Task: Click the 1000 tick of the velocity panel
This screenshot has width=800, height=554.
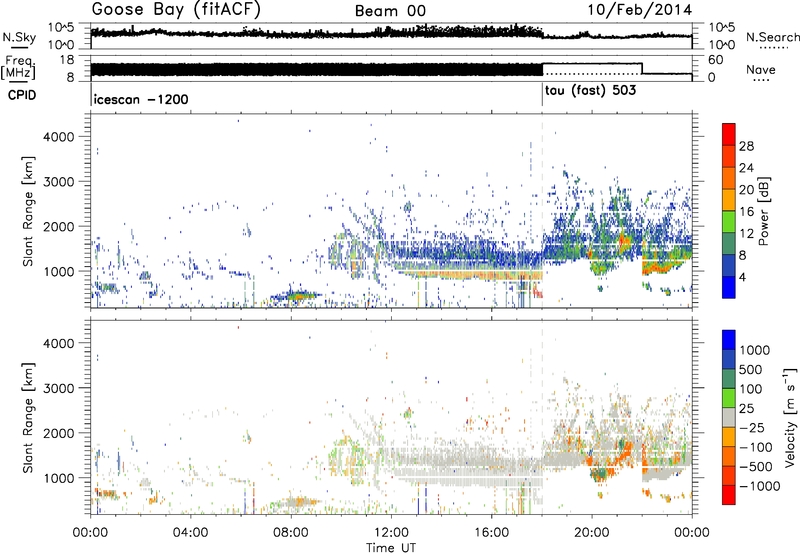Action: point(58,478)
